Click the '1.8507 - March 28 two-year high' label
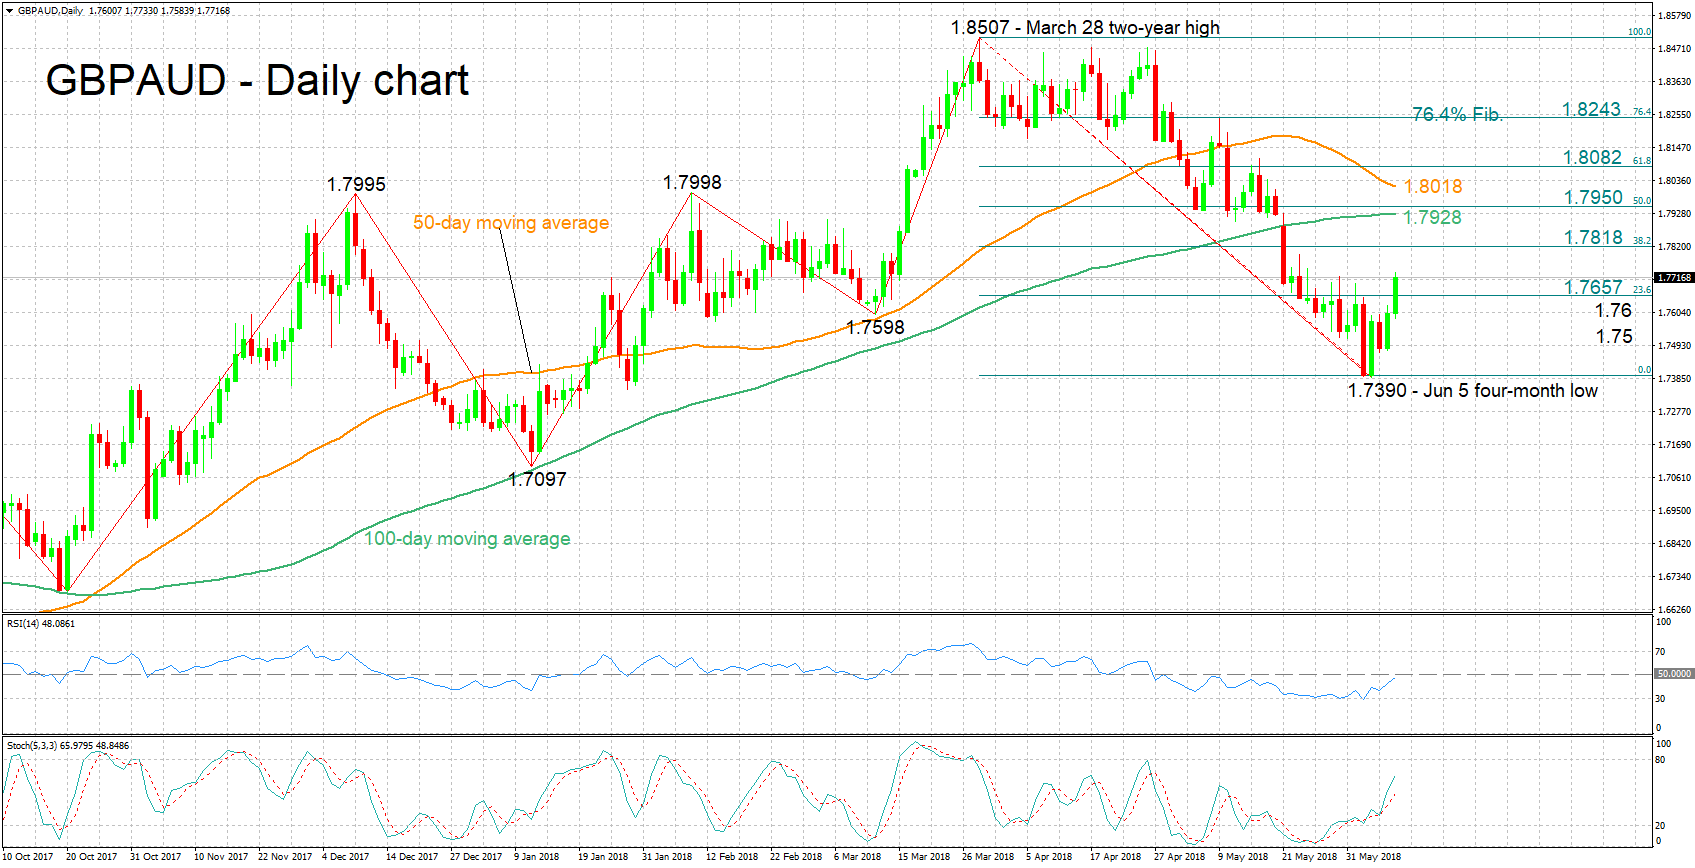The height and width of the screenshot is (868, 1695). point(1085,28)
